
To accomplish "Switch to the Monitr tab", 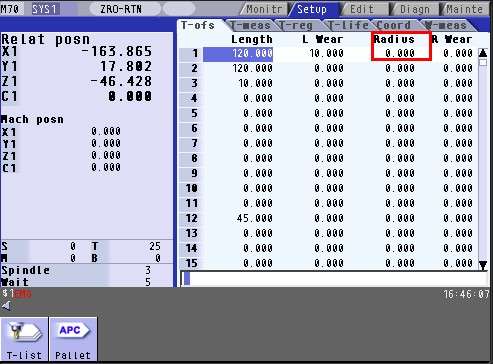I will [x=264, y=9].
